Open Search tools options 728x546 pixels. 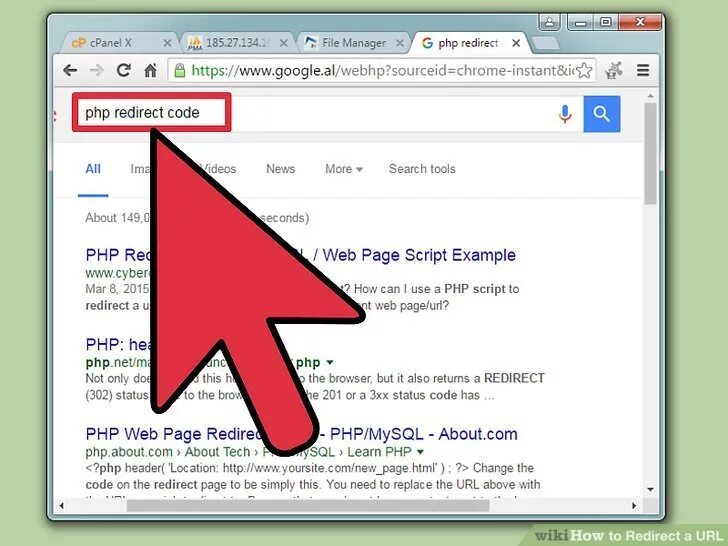coord(422,169)
